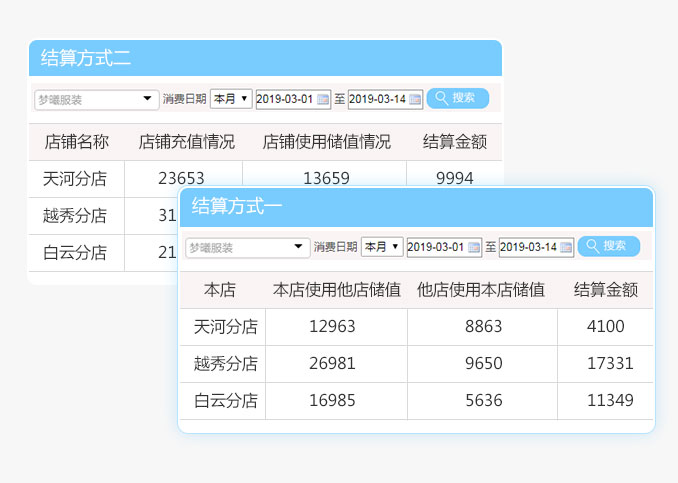Viewport: 678px width, 483px height.
Task: Open start date calendar icon in 结算方式一
Action: click(474, 247)
